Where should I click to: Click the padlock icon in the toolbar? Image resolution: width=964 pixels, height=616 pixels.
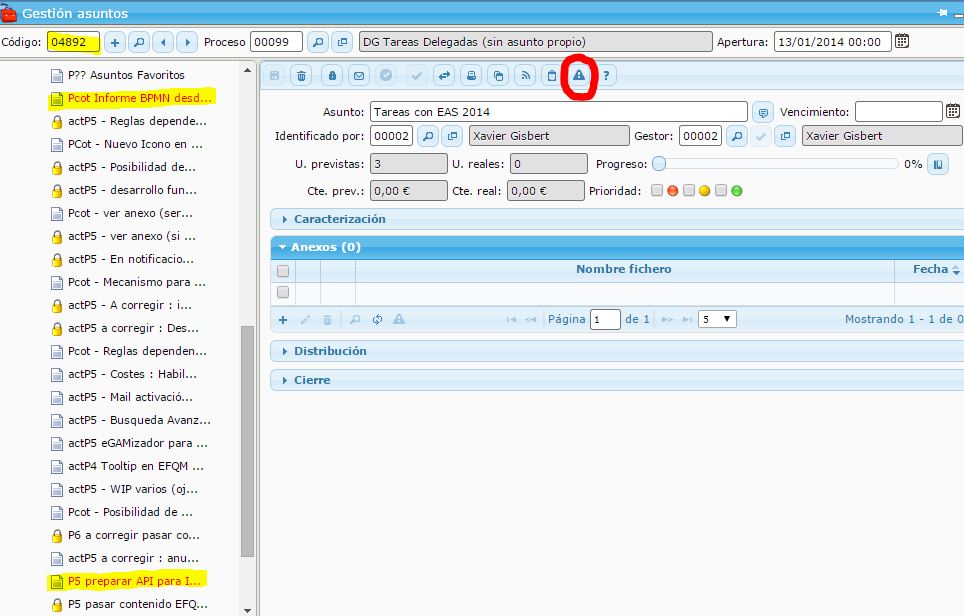click(x=332, y=75)
